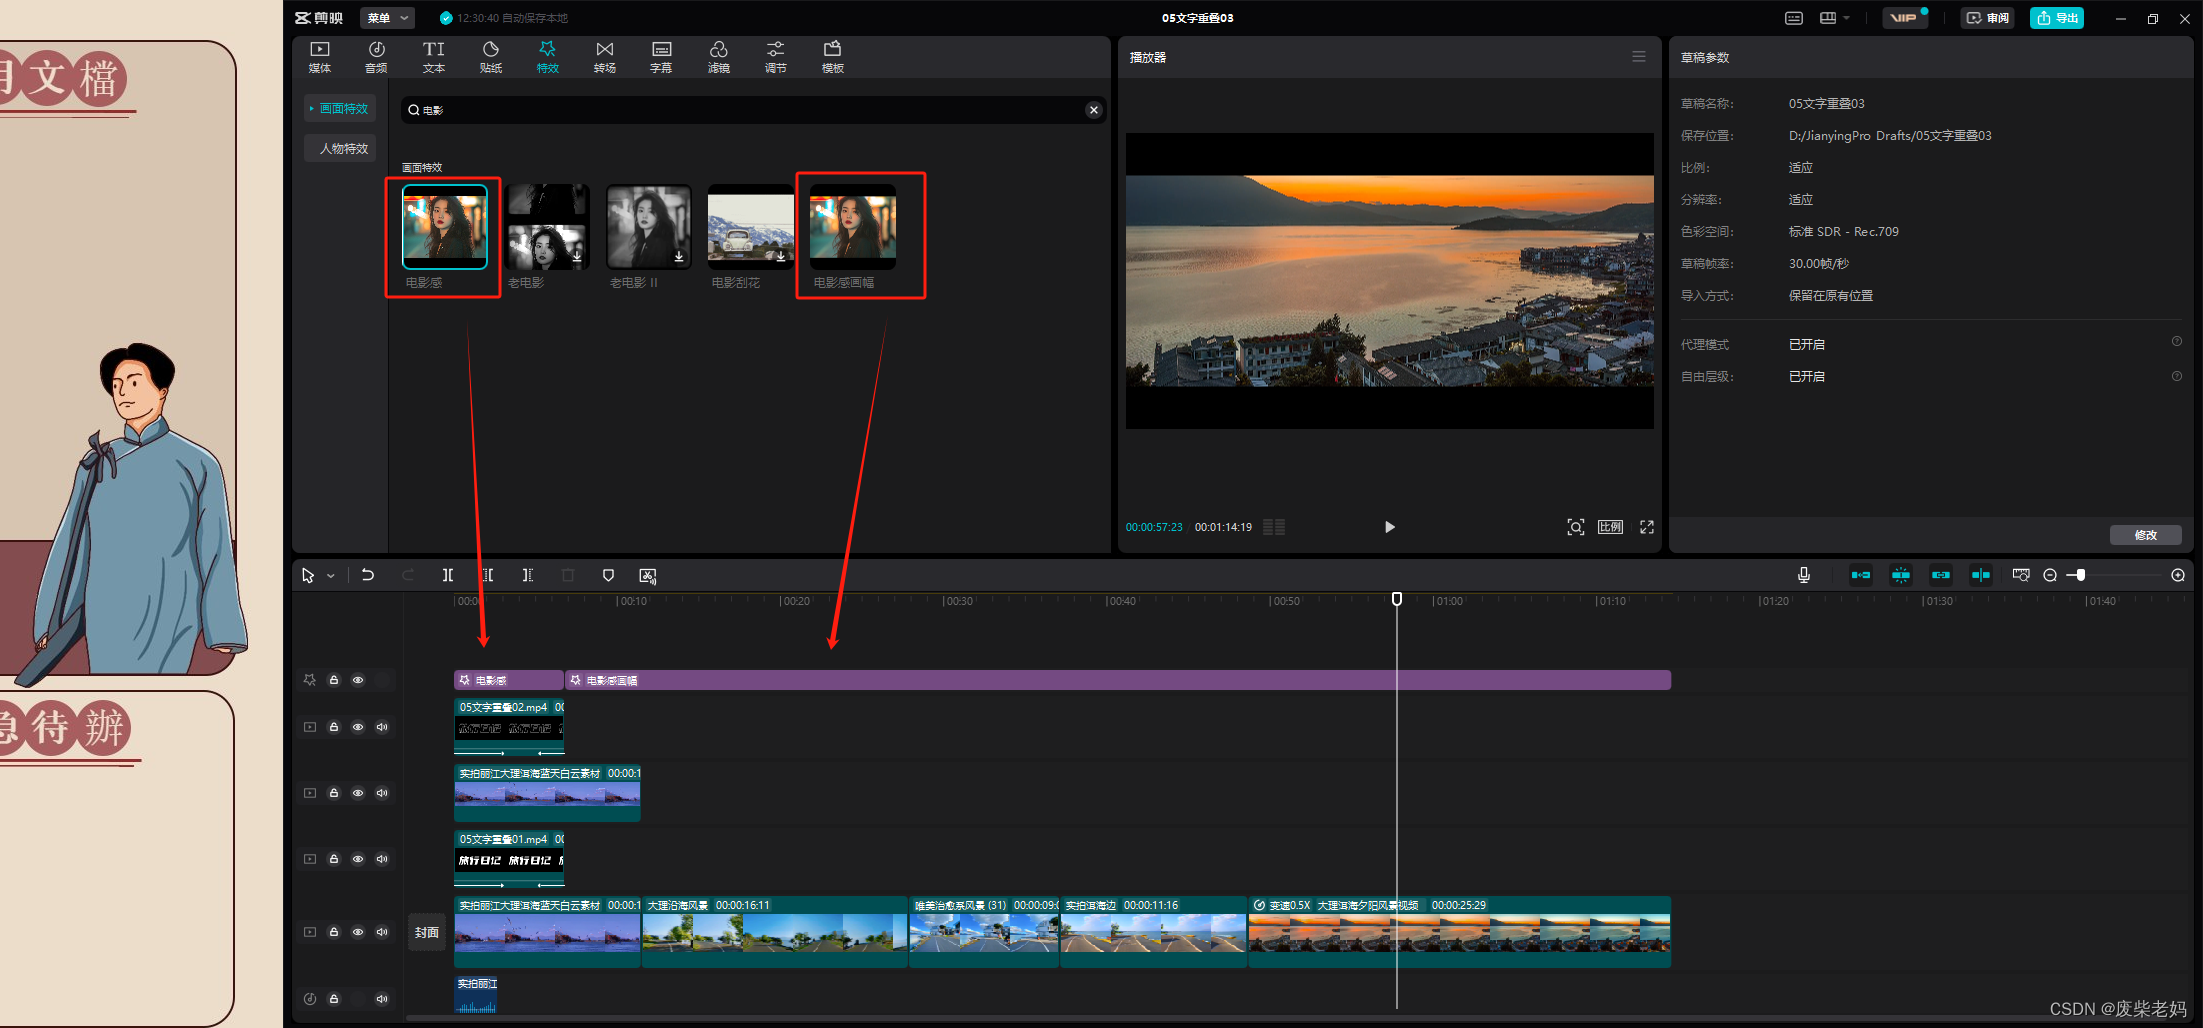Mute the 05文字重叠02.mp4 track
The image size is (2203, 1028).
pos(382,727)
